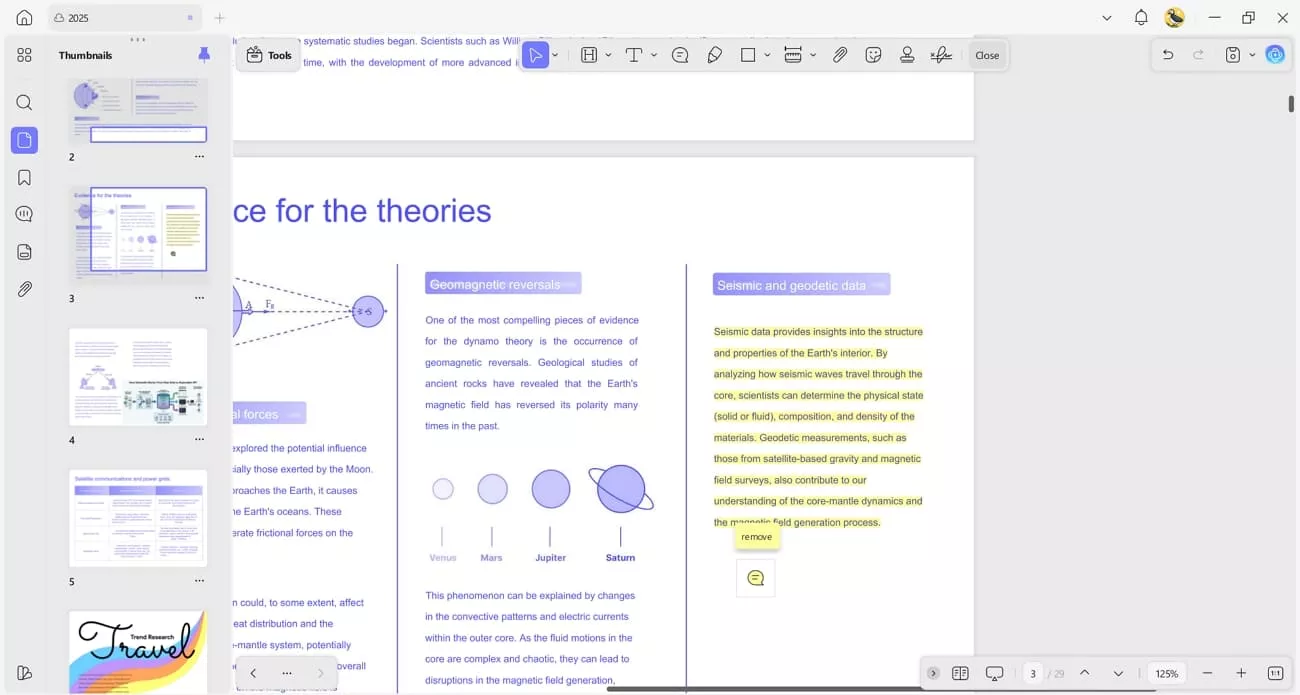The height and width of the screenshot is (695, 1300).
Task: Open Search in the left sidebar
Action: pyautogui.click(x=24, y=102)
